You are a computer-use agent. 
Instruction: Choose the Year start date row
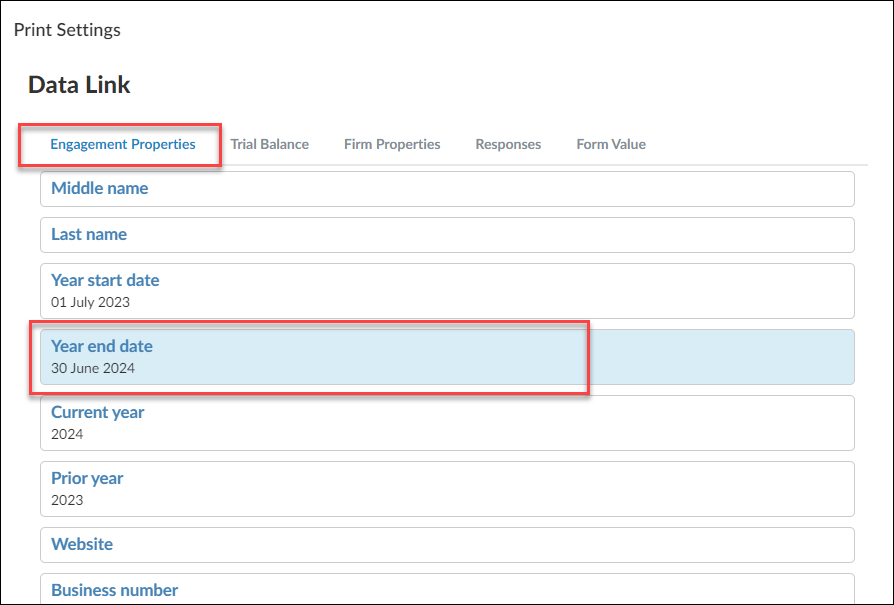(447, 291)
